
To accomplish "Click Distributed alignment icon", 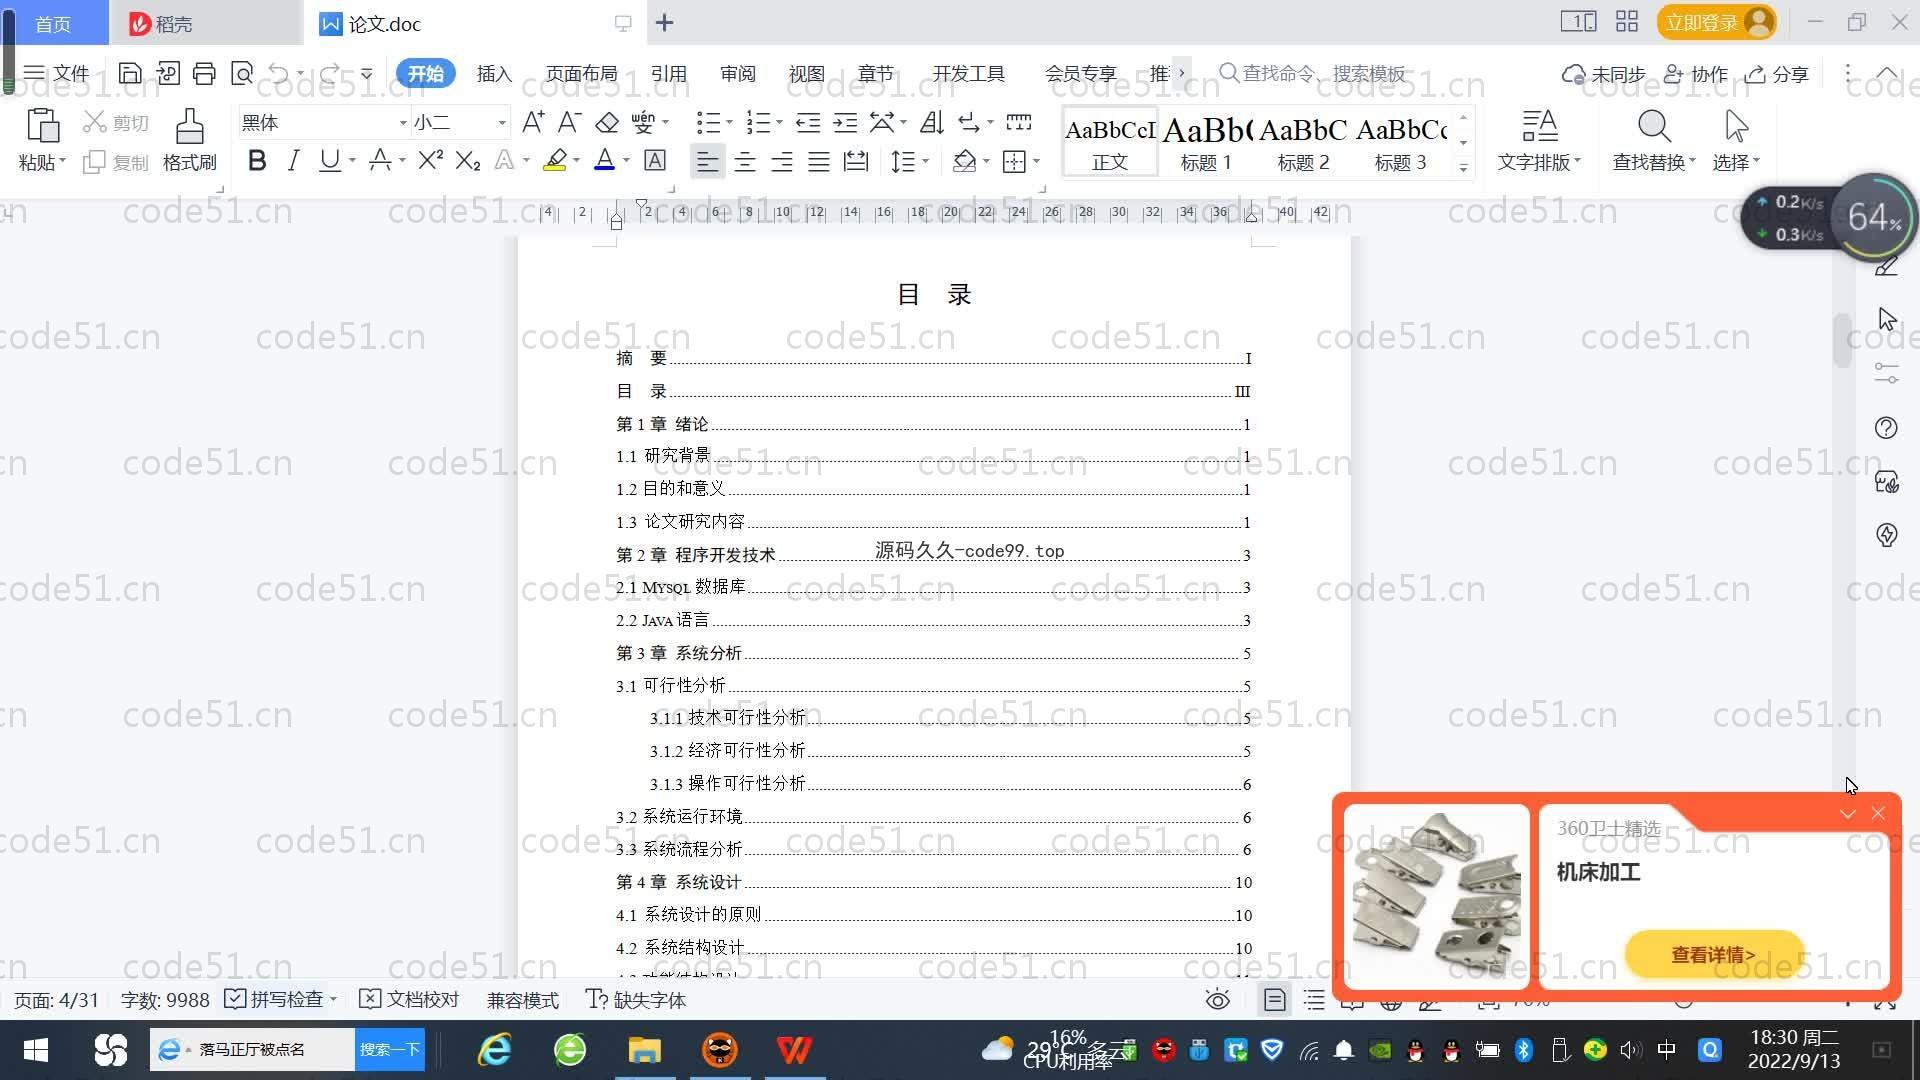I will pyautogui.click(x=856, y=161).
